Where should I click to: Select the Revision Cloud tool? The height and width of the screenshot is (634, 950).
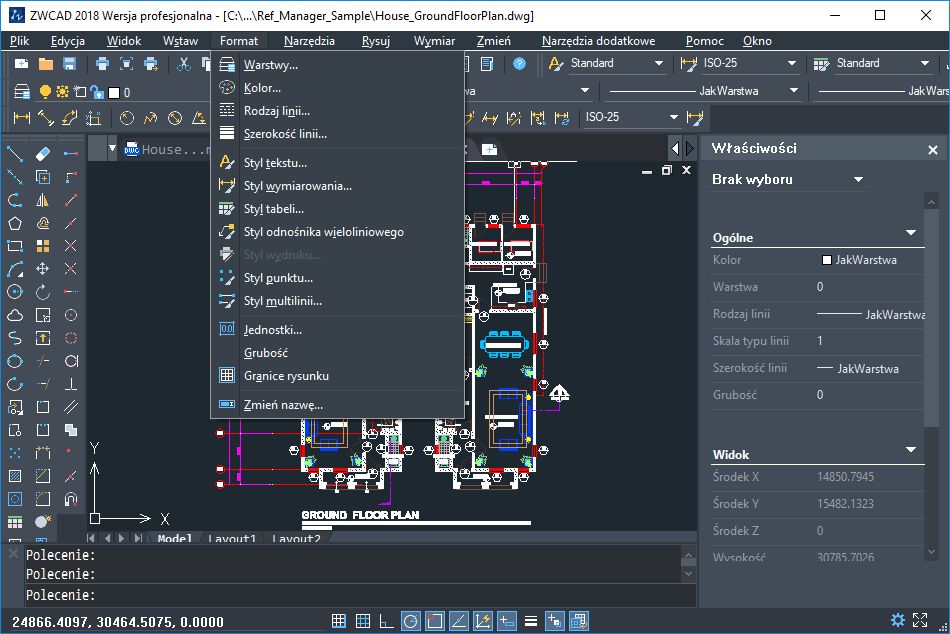click(15, 315)
